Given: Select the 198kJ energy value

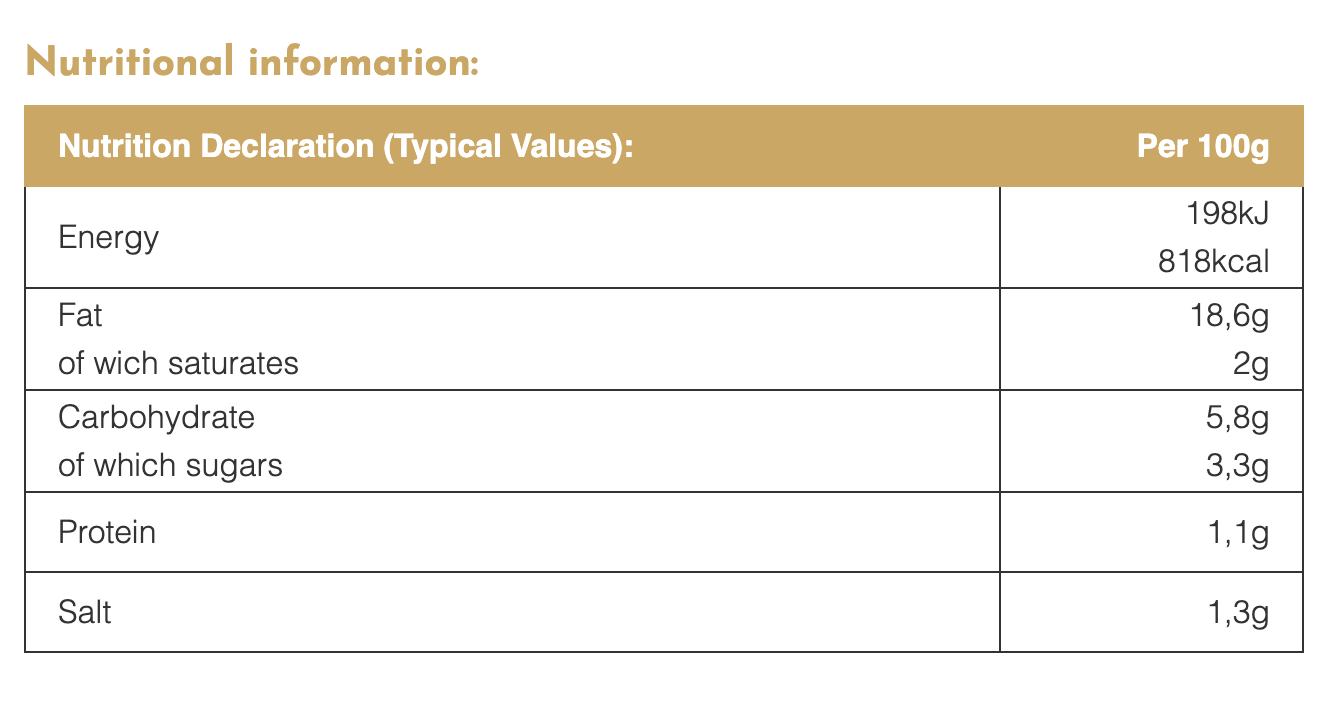Looking at the screenshot, I should click(x=1228, y=212).
